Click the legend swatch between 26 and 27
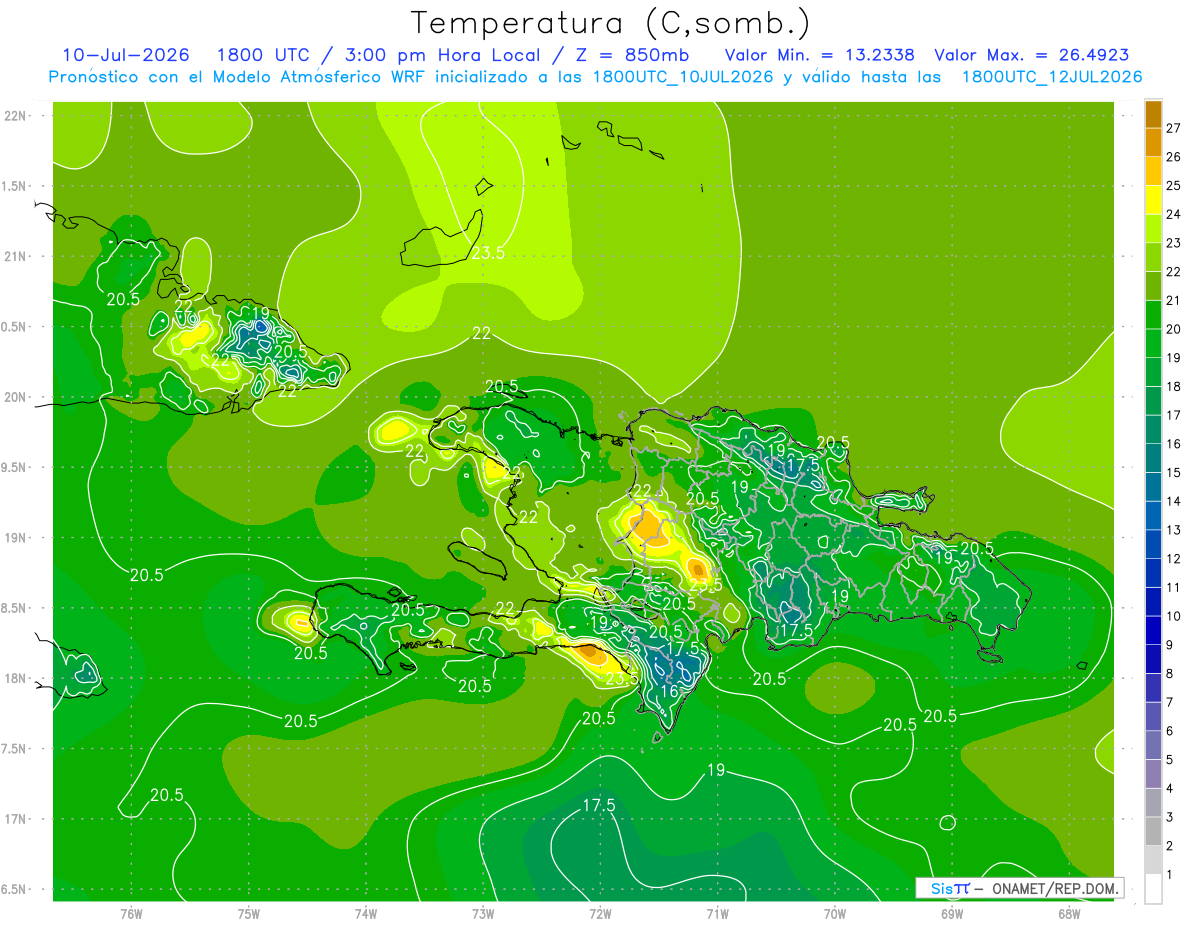This screenshot has height=927, width=1200. point(1153,142)
